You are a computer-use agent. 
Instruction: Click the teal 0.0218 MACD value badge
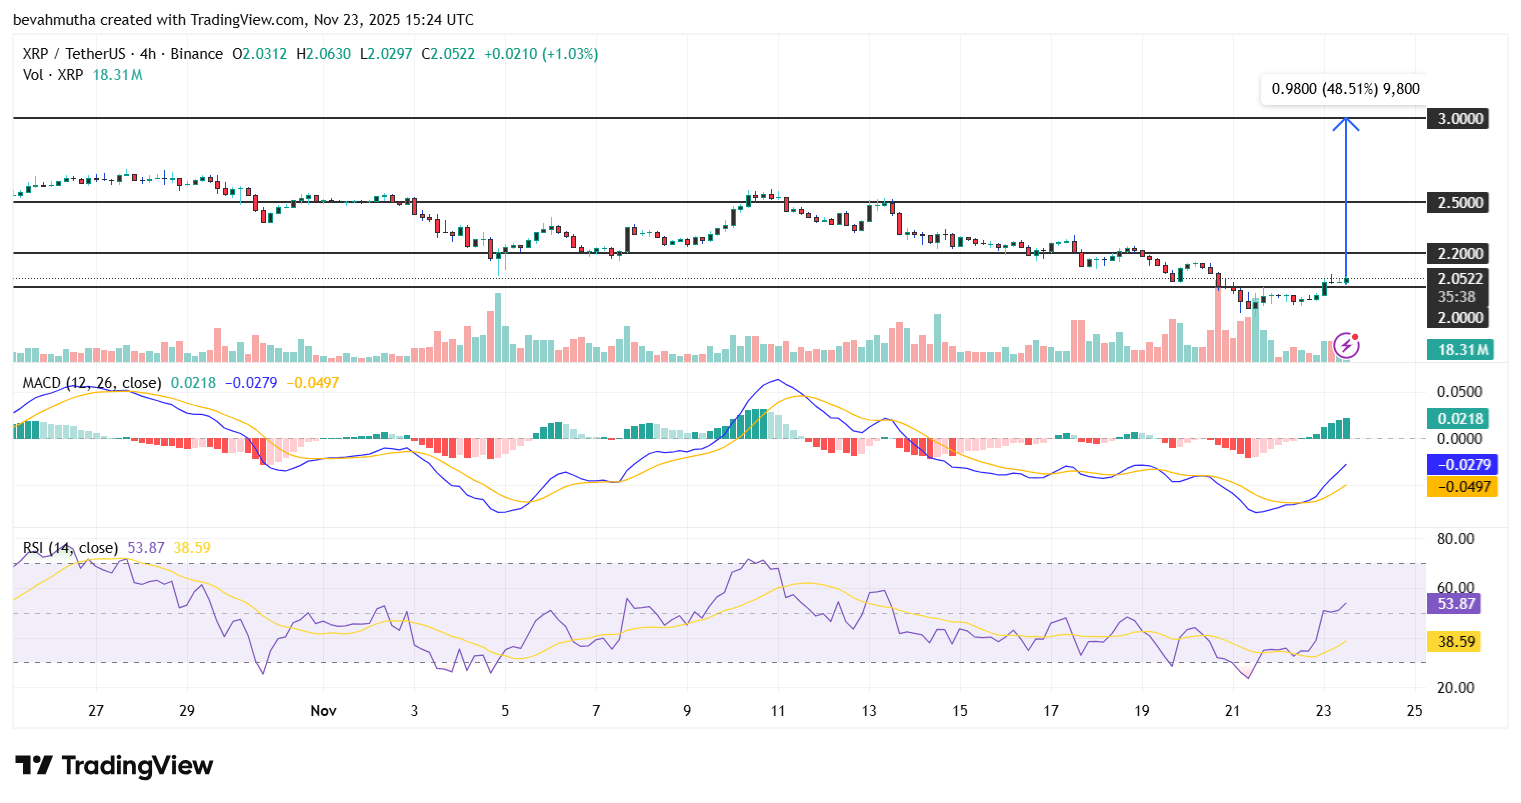pos(1459,419)
